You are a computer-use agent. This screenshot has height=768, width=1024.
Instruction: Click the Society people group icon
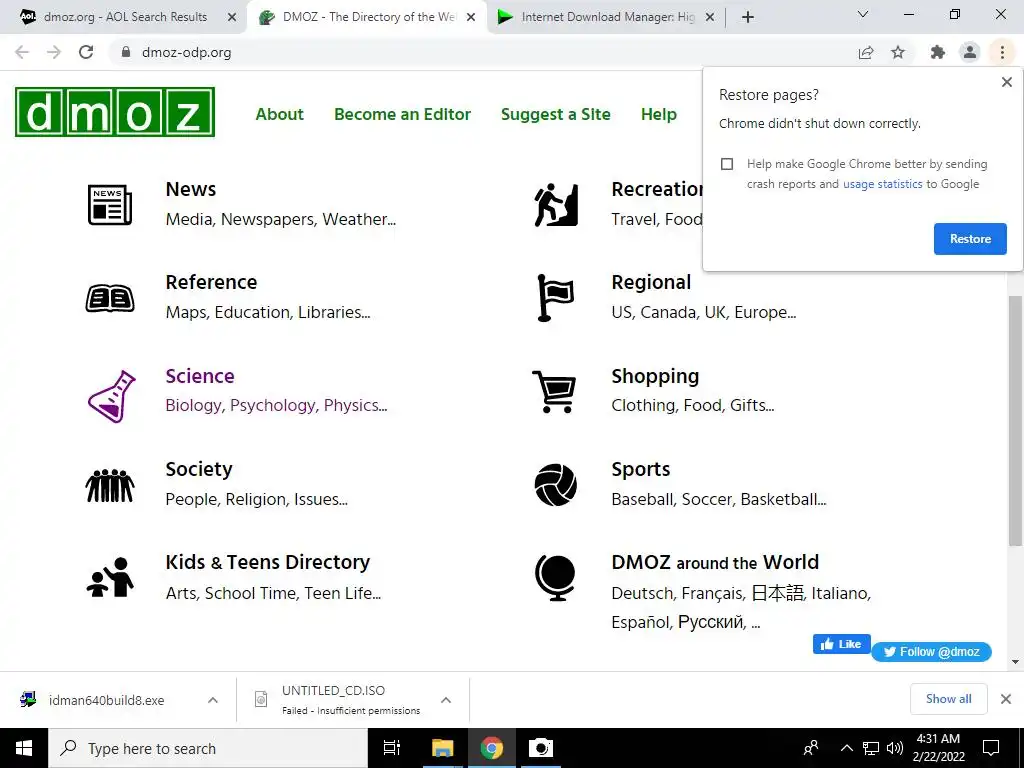click(110, 485)
